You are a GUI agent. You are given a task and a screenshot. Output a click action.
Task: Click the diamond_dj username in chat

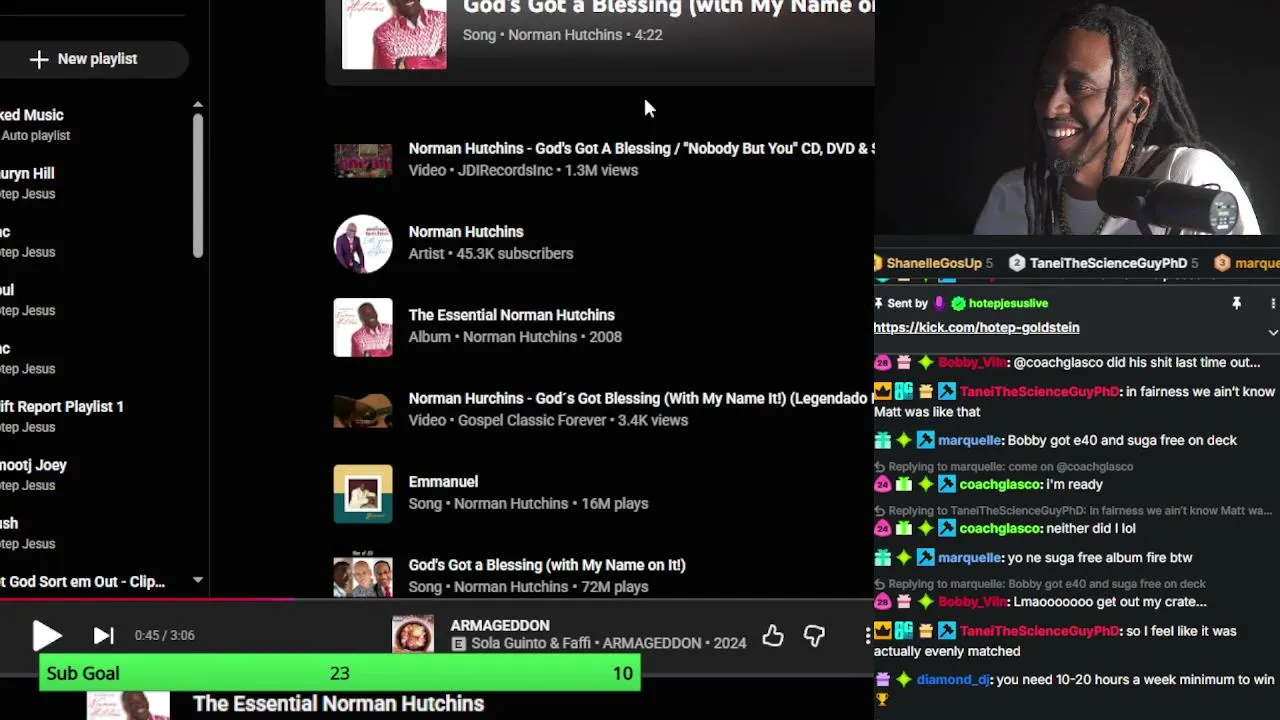point(953,680)
